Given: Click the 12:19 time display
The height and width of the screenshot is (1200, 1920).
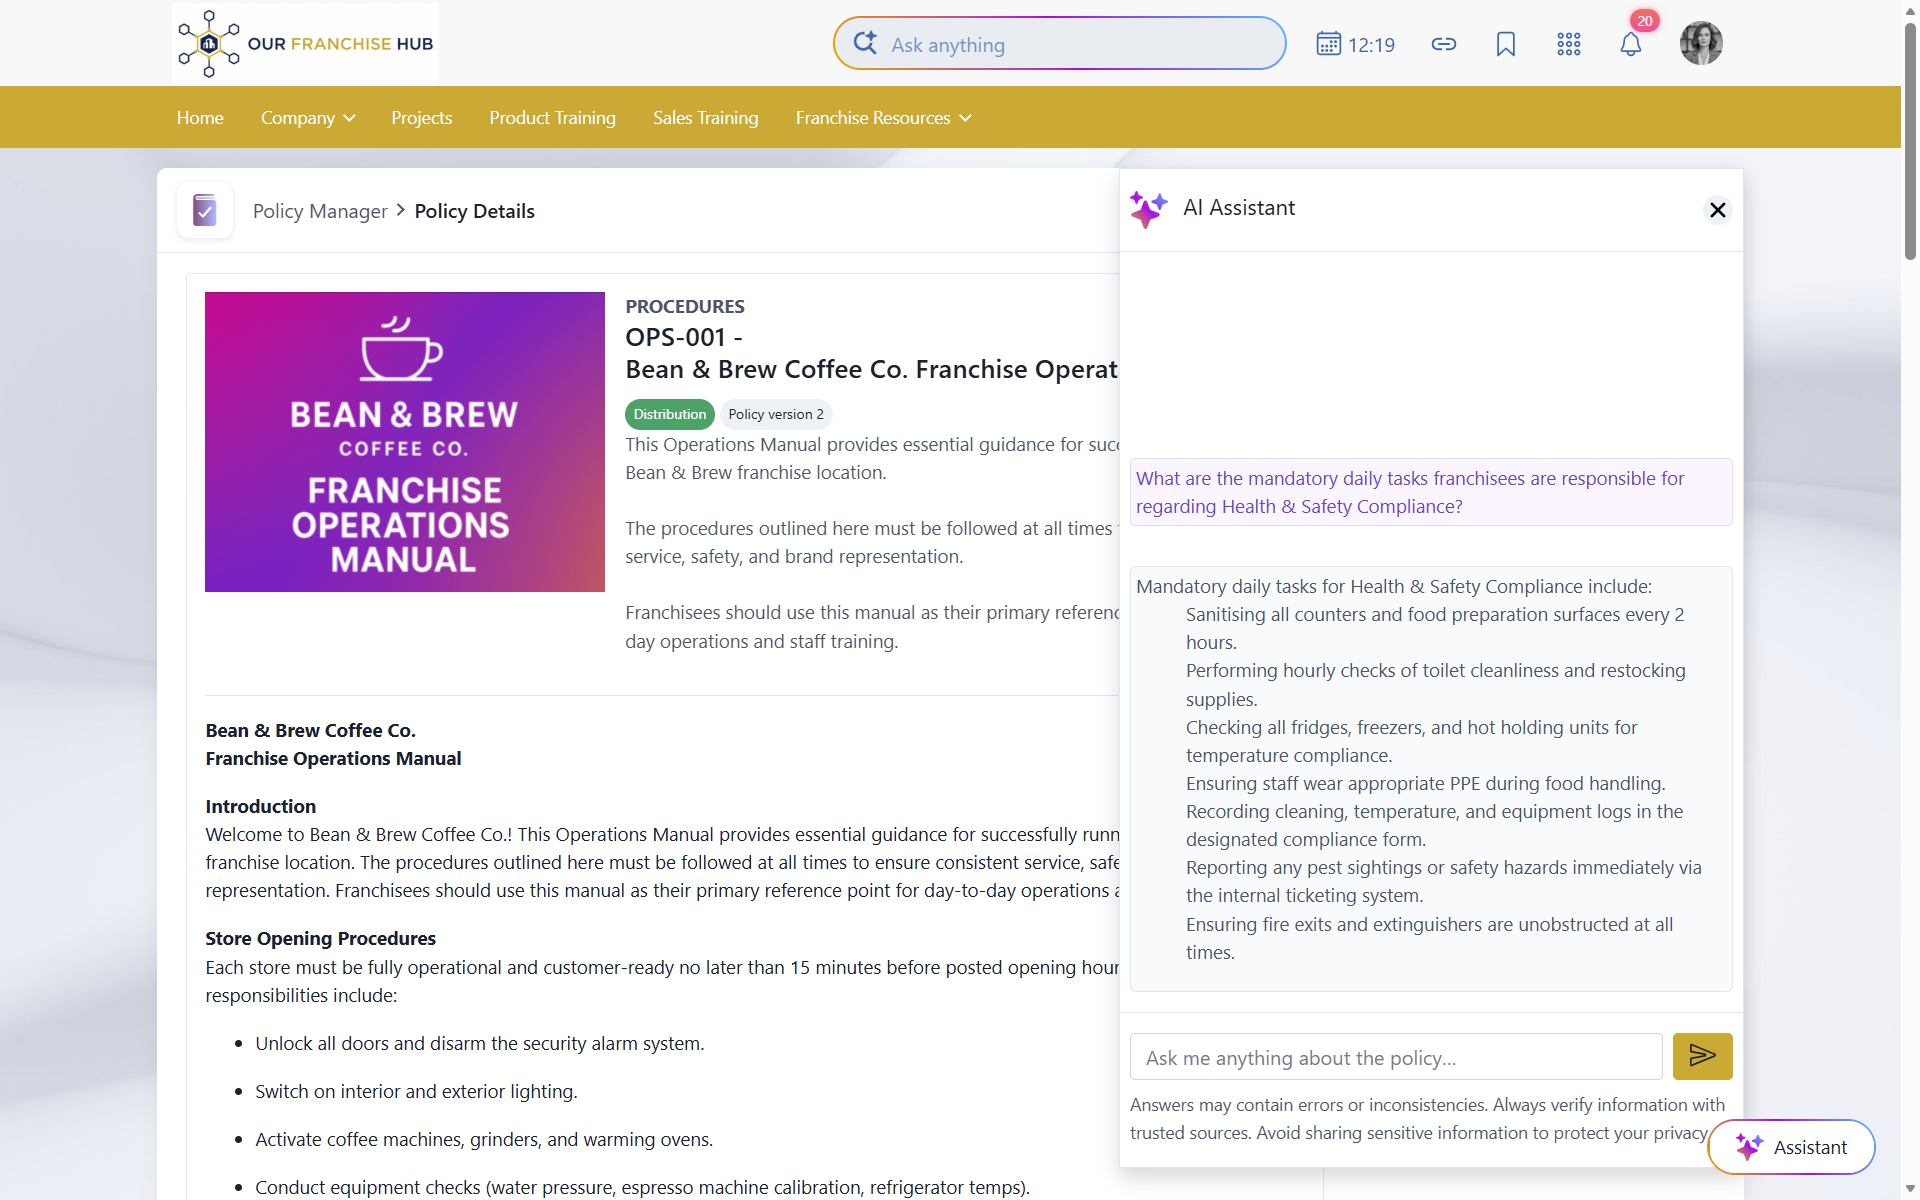Looking at the screenshot, I should coord(1371,45).
